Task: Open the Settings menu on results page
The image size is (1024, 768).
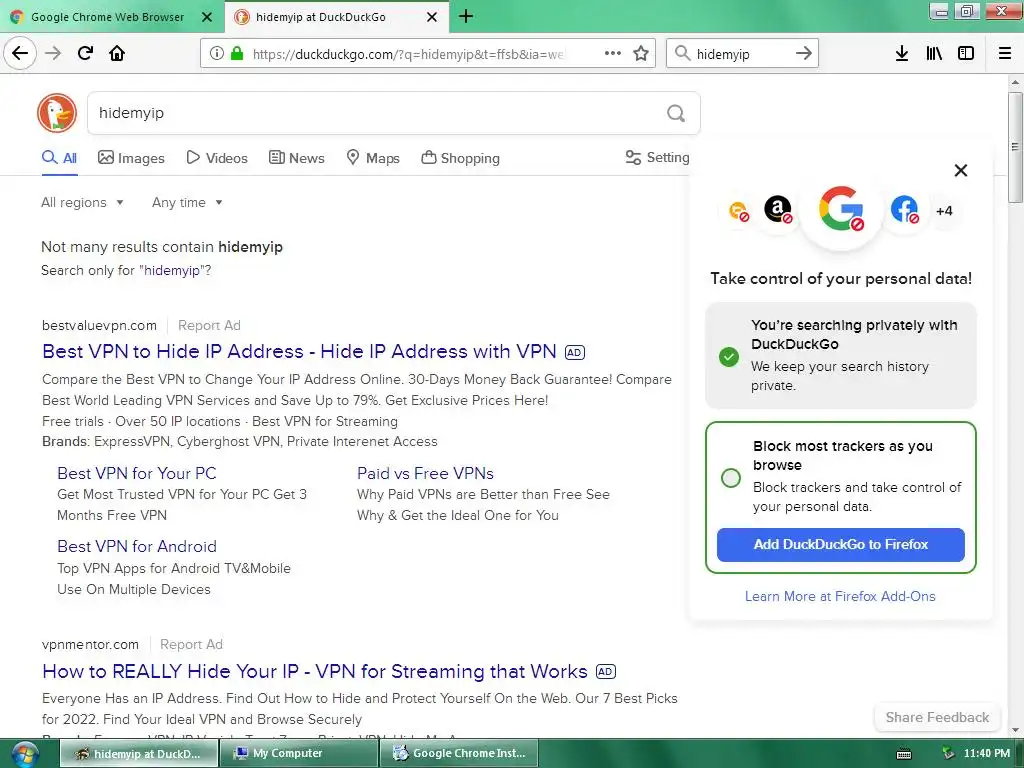Action: coord(657,157)
